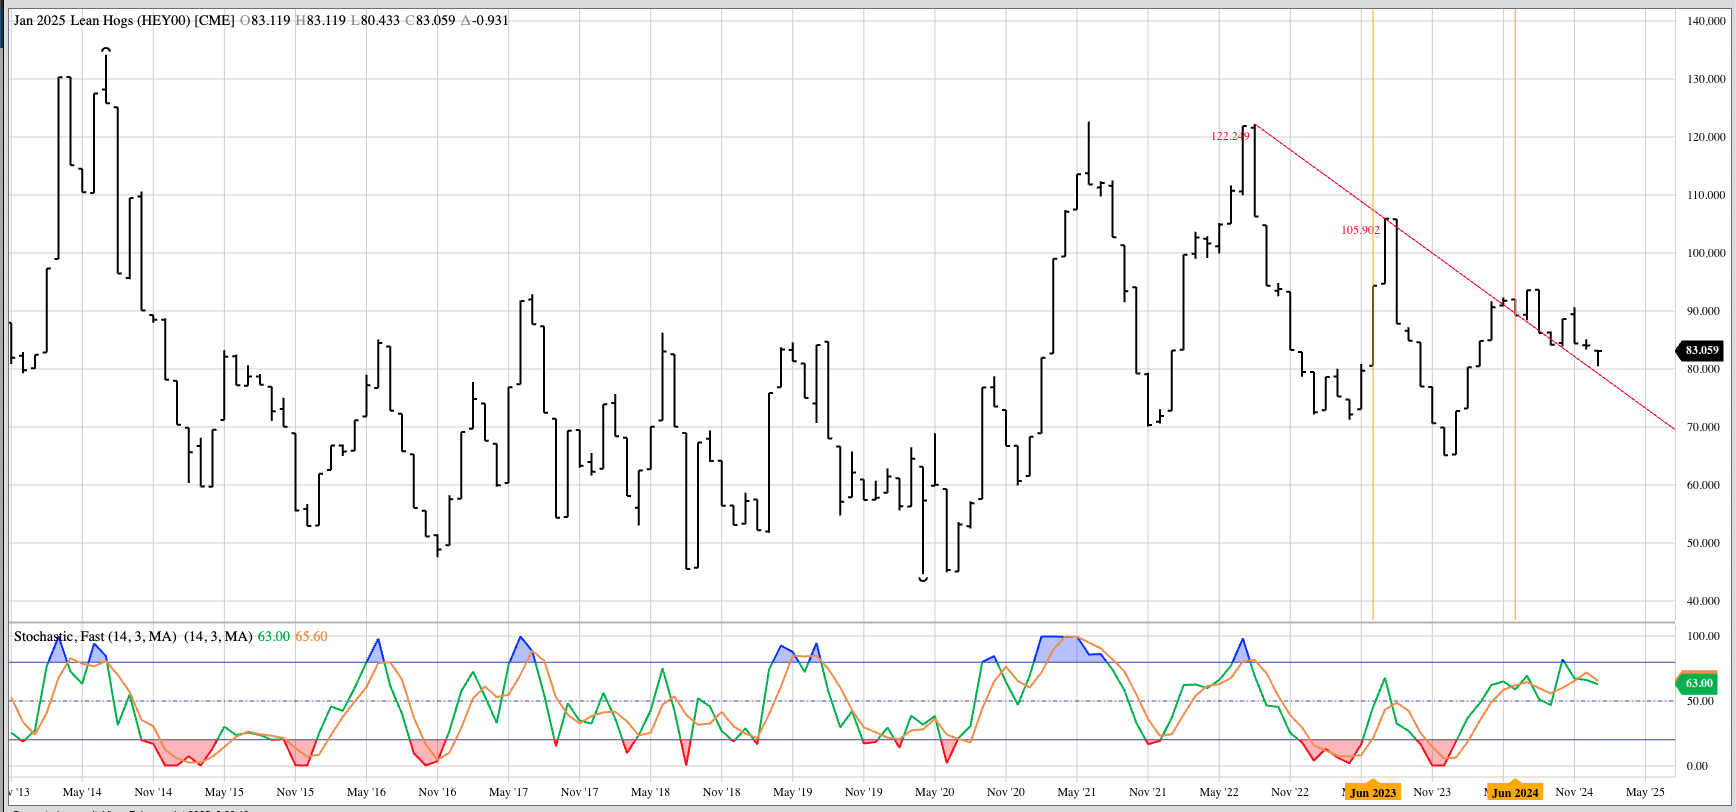
Task: Select the green 63.00 stochastic value tag
Action: pos(1698,683)
